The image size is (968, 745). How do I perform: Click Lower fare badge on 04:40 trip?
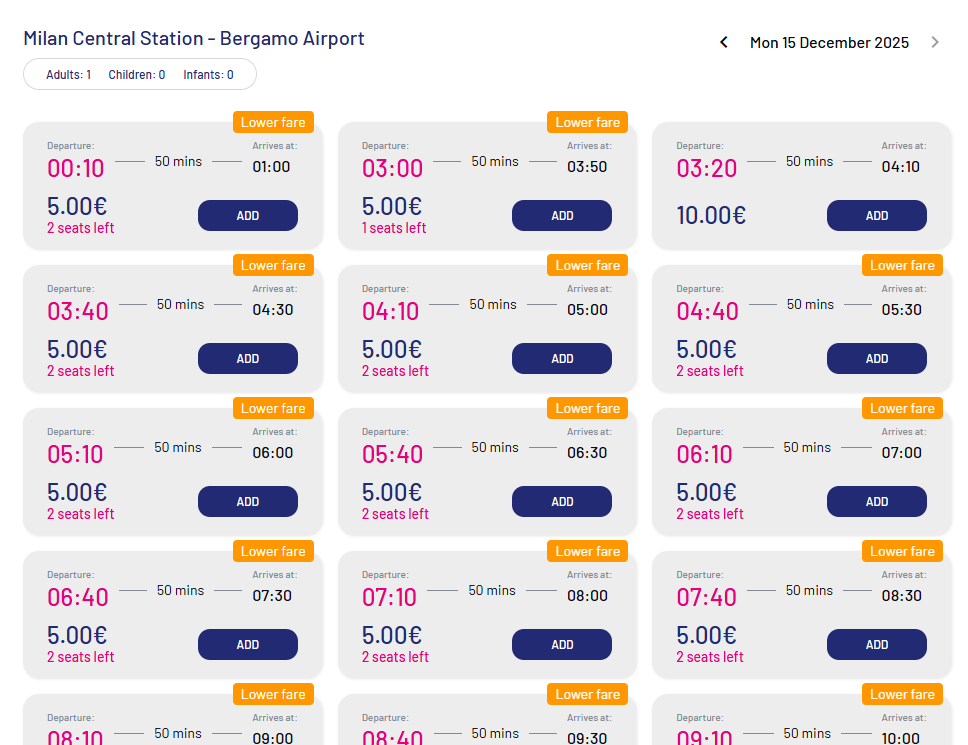(x=902, y=265)
